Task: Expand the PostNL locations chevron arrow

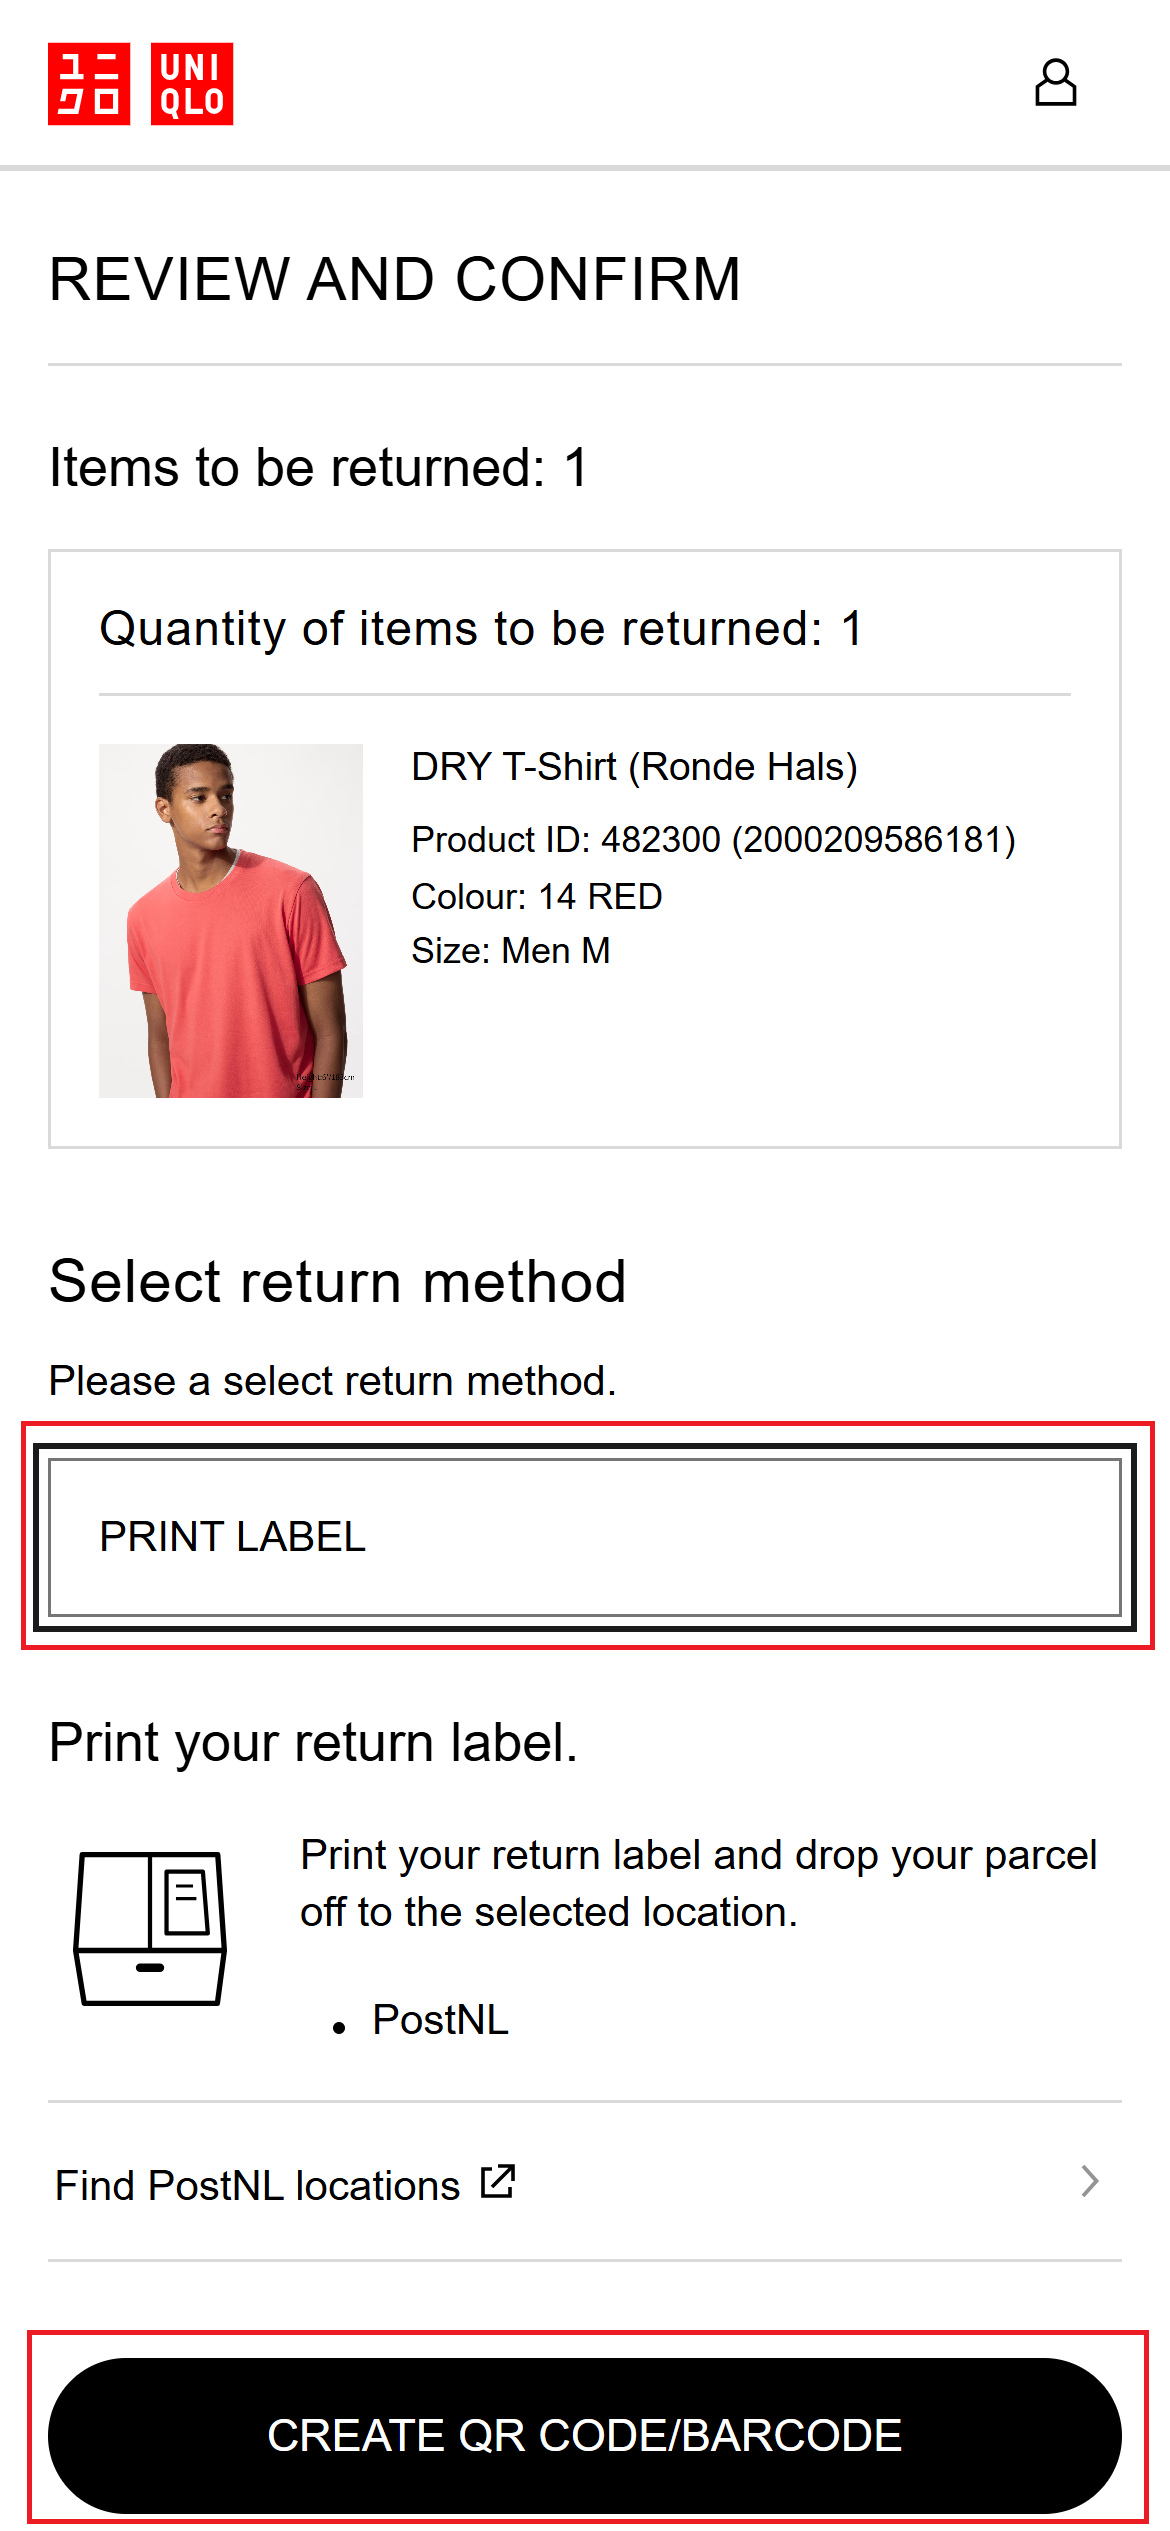Action: click(1090, 2182)
